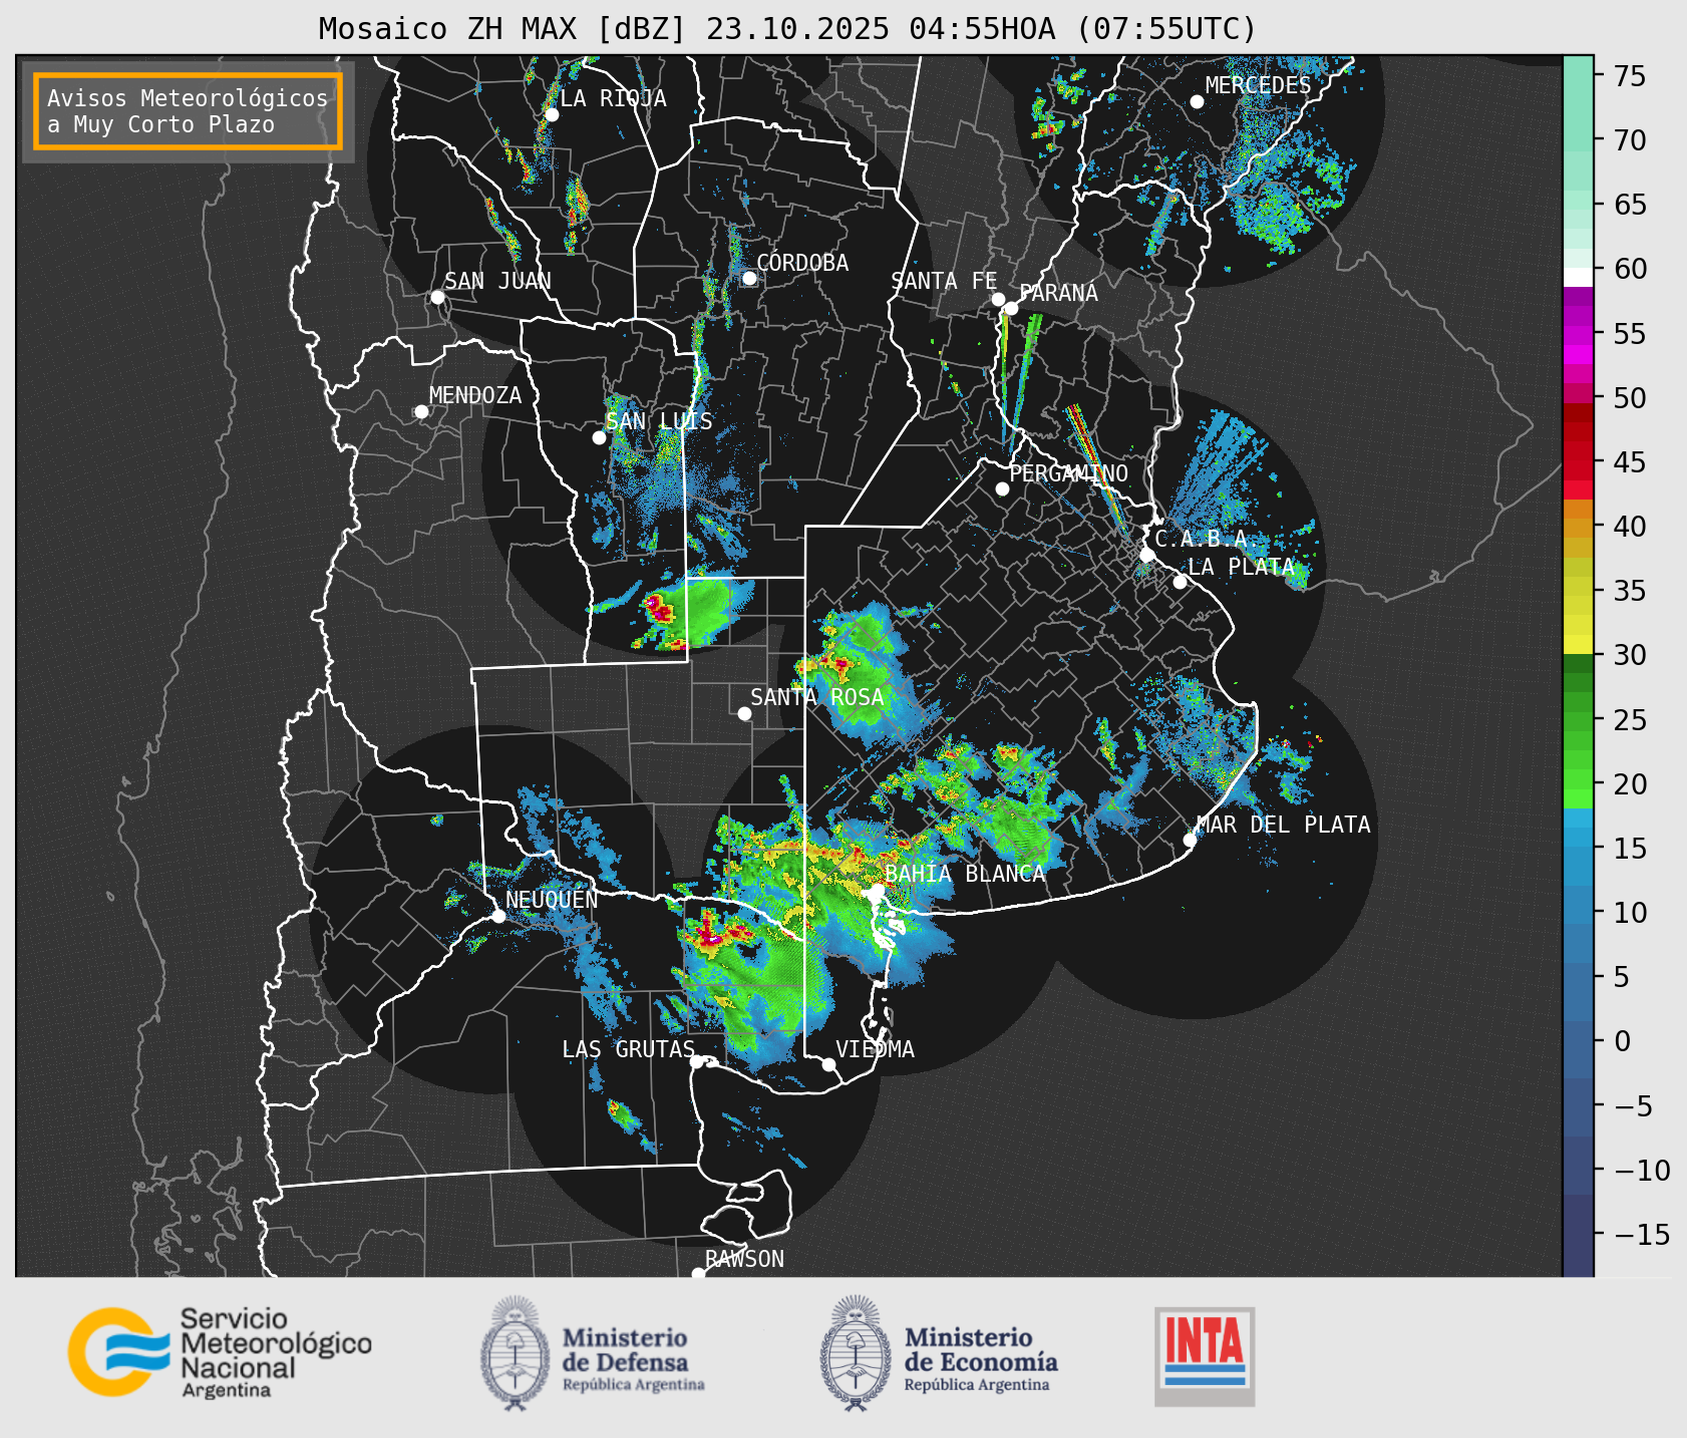Click the LA PLATA city marker
This screenshot has width=1687, height=1438.
1180,582
